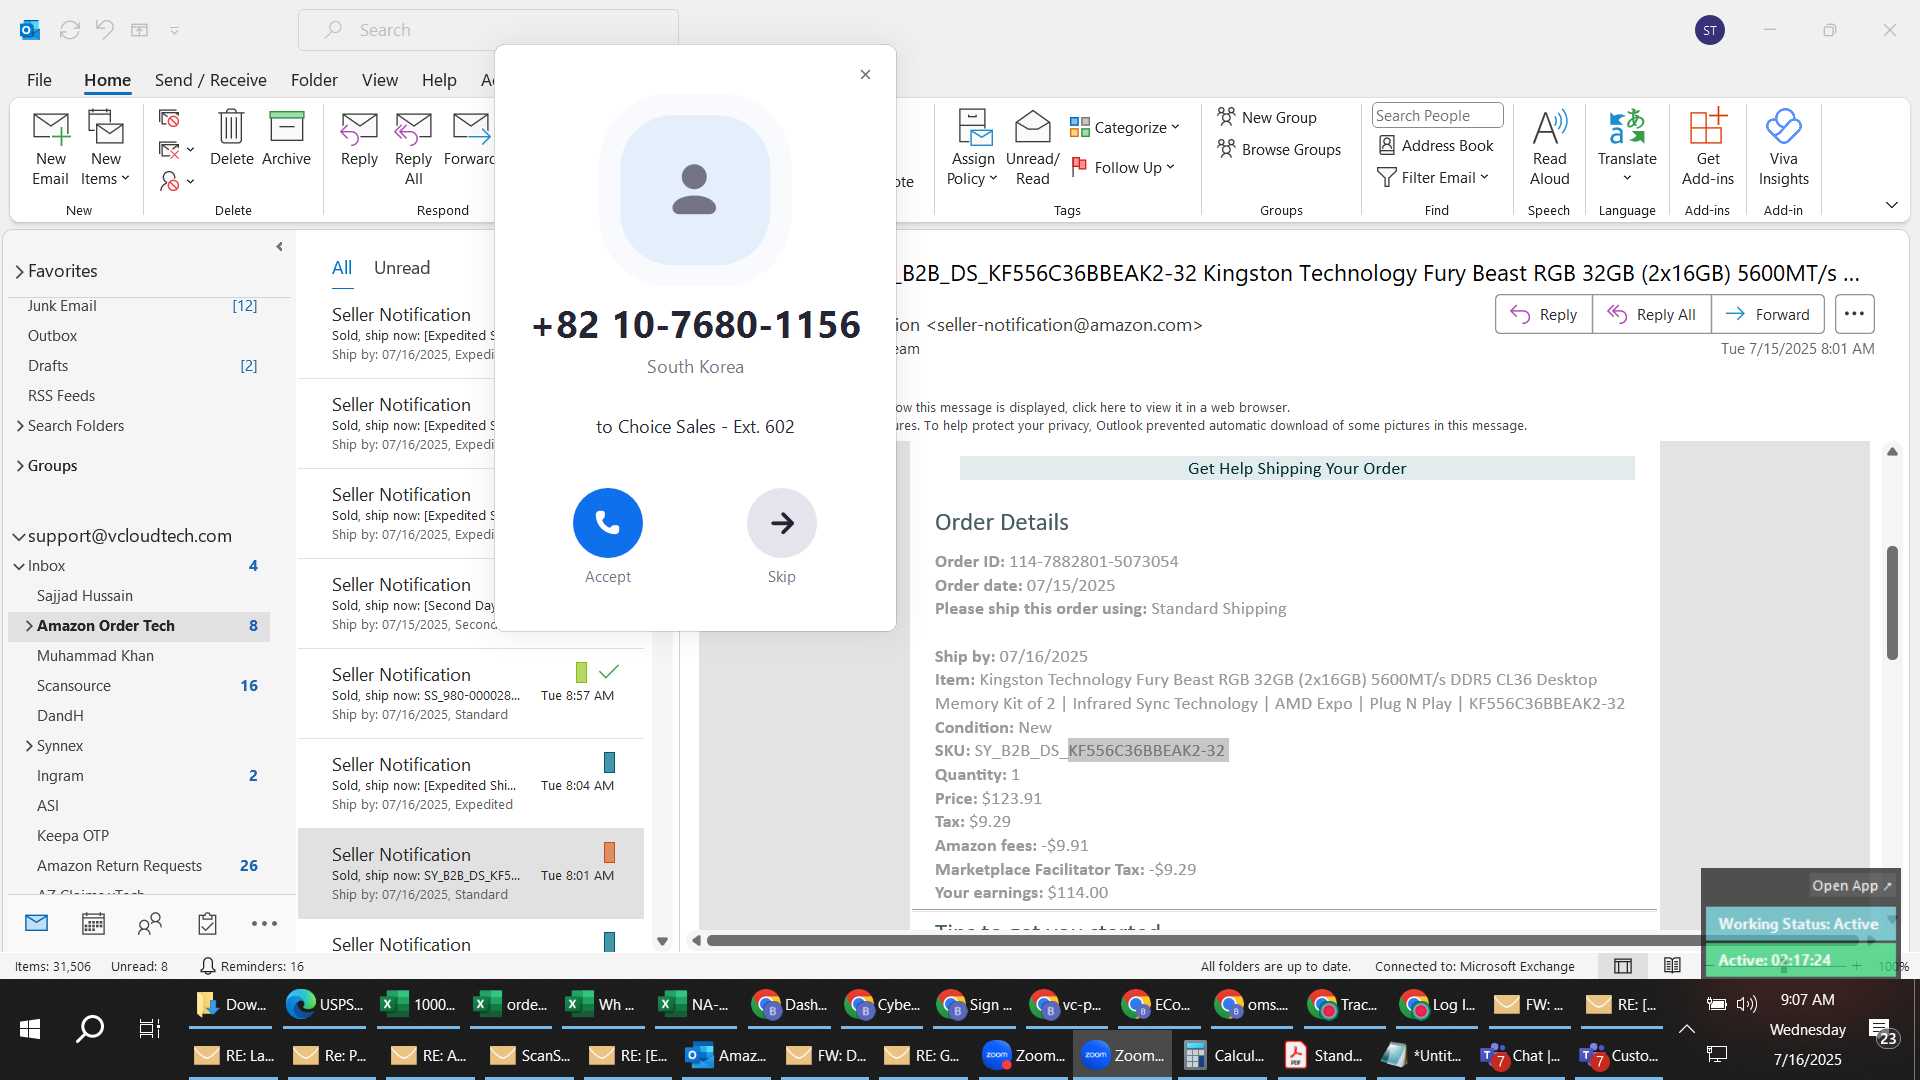Open more actions in reading pane
The width and height of the screenshot is (1920, 1080).
(x=1854, y=314)
